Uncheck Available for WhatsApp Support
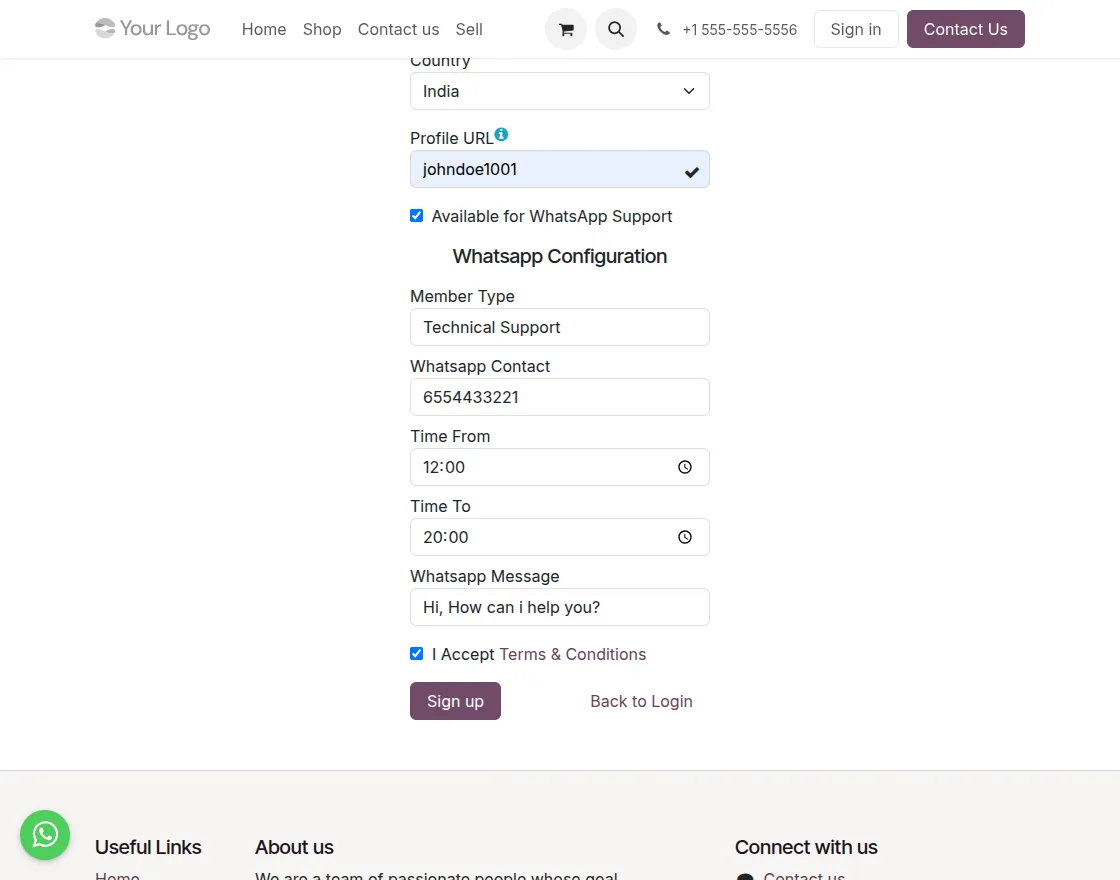1120x880 pixels. [417, 216]
